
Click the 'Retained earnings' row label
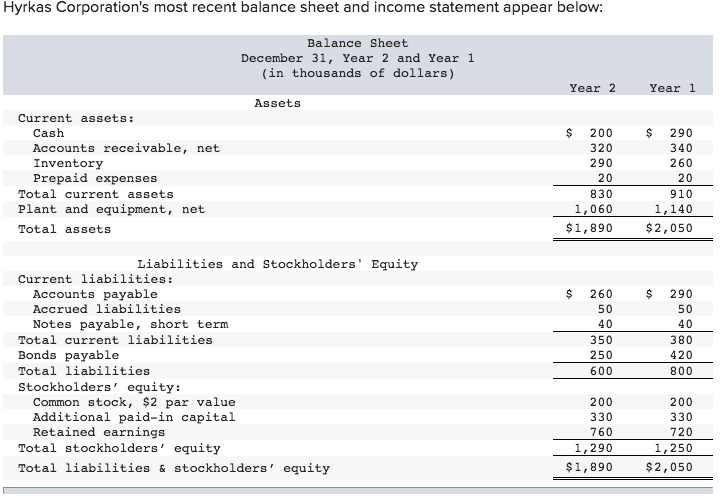tap(99, 433)
